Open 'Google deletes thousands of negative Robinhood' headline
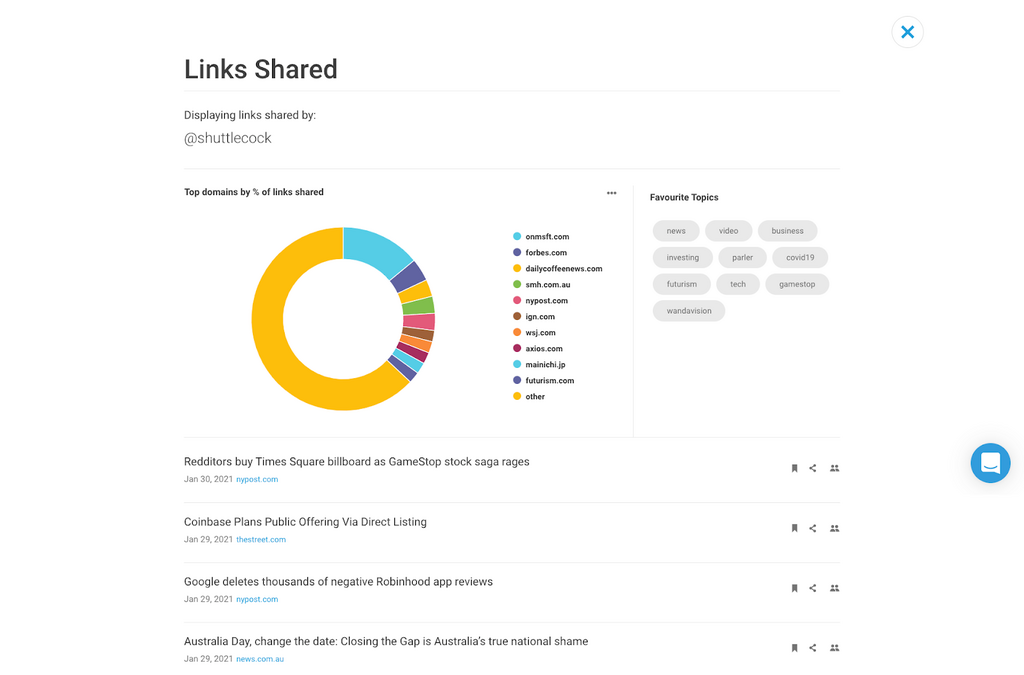 pyautogui.click(x=338, y=582)
